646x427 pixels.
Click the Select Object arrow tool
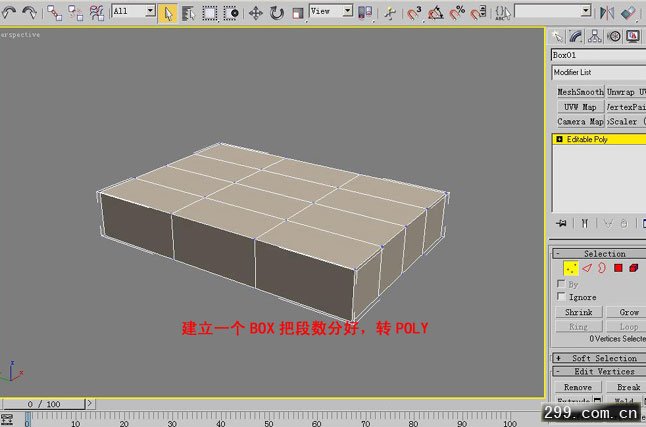click(168, 13)
